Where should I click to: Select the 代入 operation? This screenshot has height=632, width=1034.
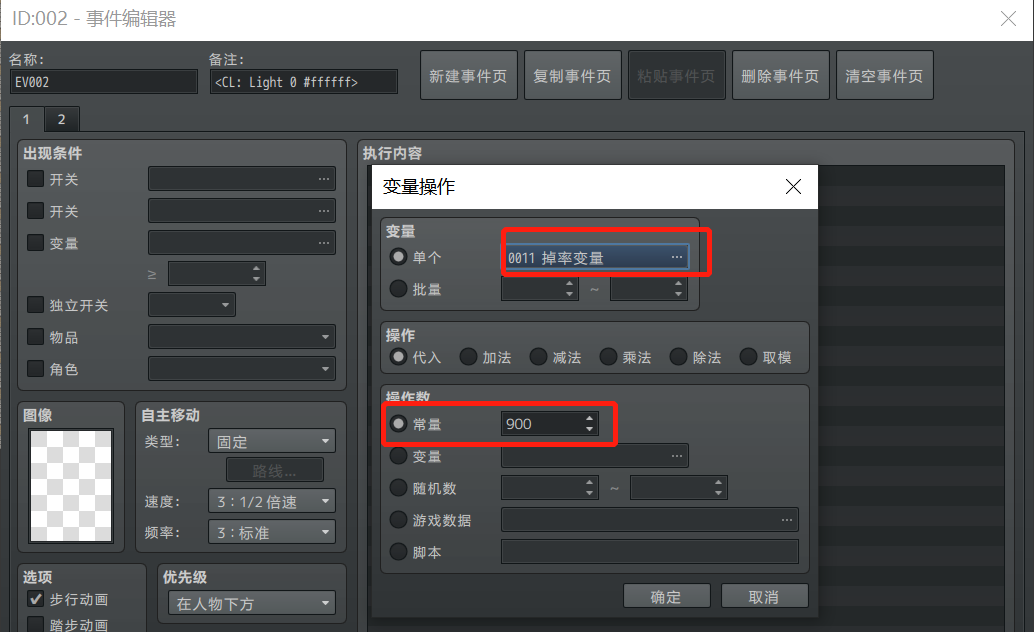point(398,357)
